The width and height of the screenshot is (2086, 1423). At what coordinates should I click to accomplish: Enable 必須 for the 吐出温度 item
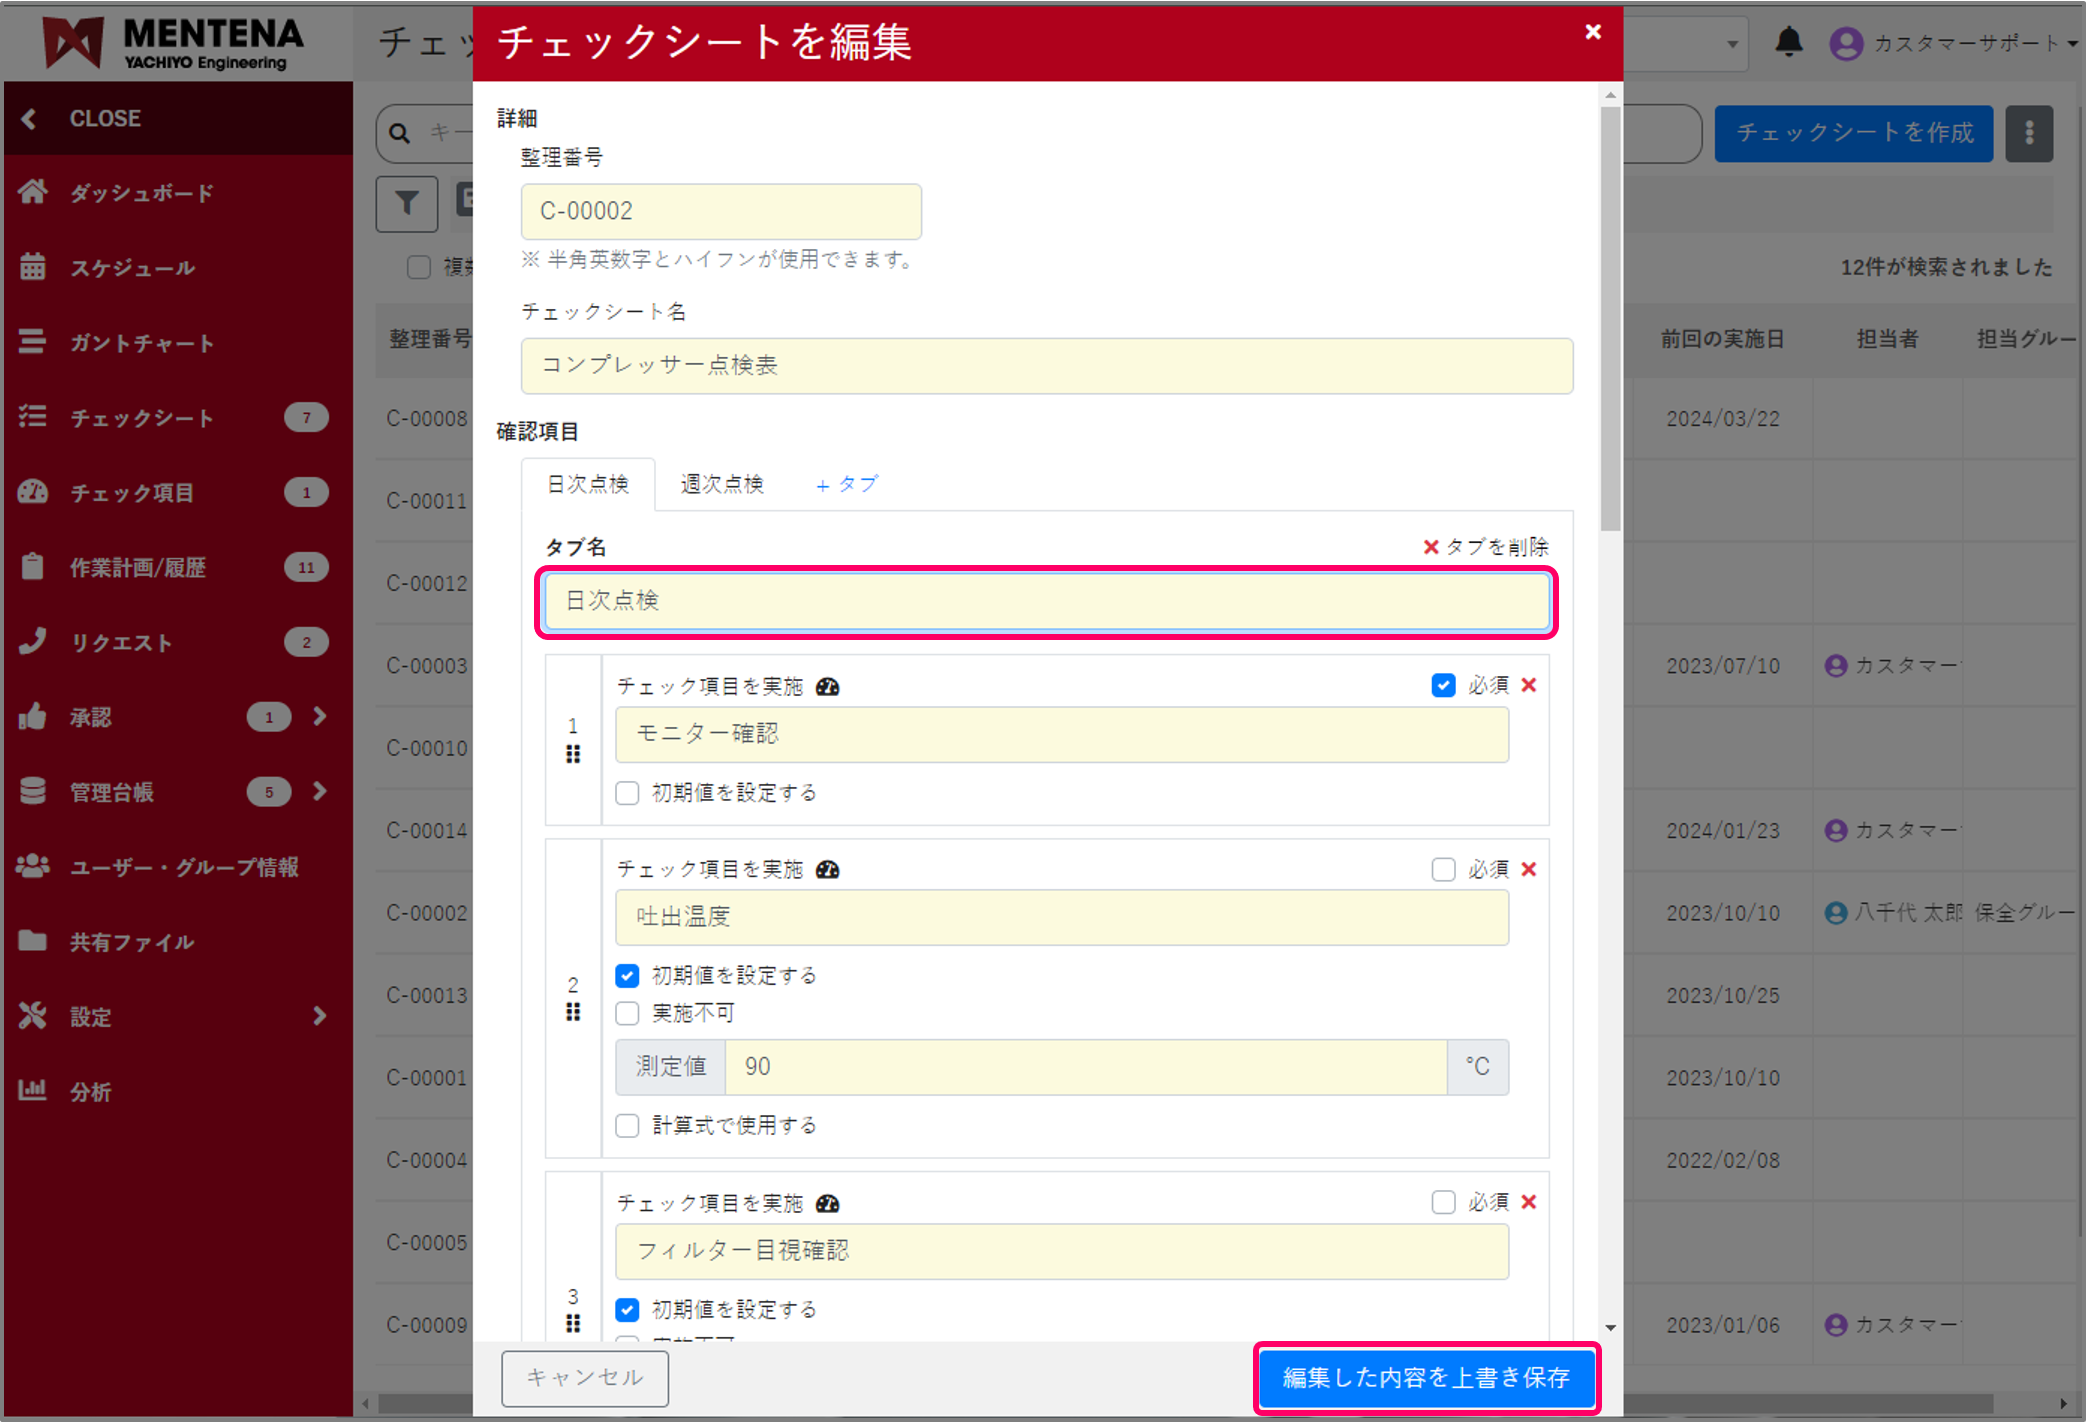click(1444, 869)
